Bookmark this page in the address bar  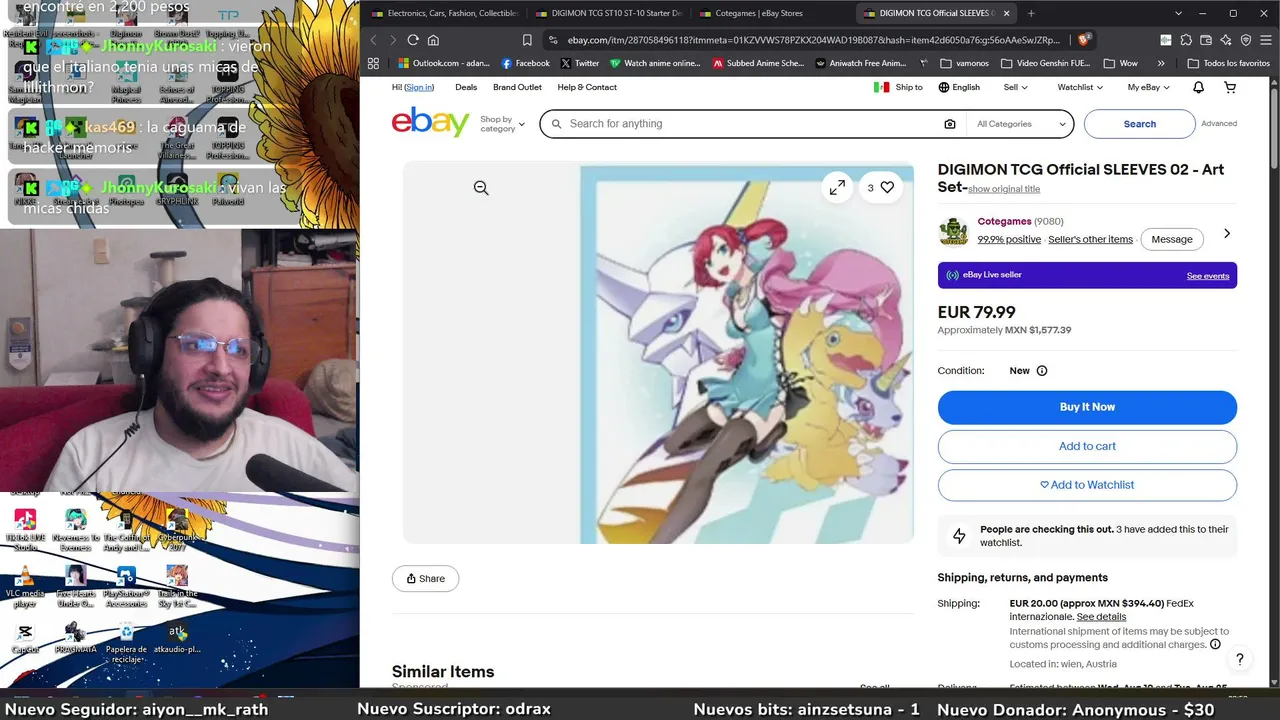point(527,40)
